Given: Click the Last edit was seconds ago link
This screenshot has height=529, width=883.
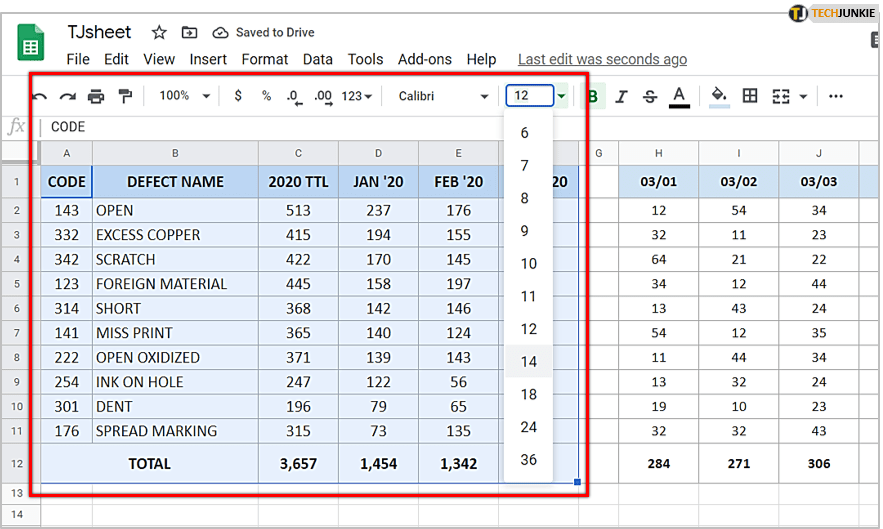Looking at the screenshot, I should pyautogui.click(x=602, y=59).
